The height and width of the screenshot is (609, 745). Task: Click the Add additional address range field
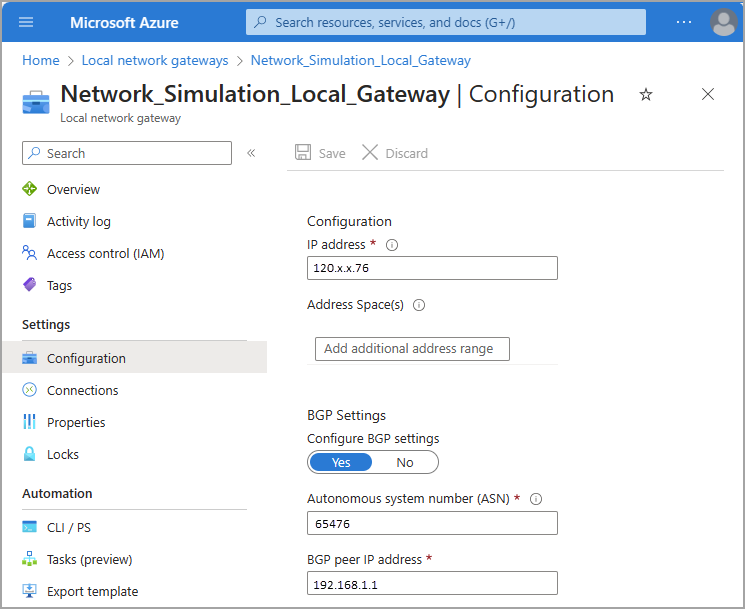click(x=412, y=348)
